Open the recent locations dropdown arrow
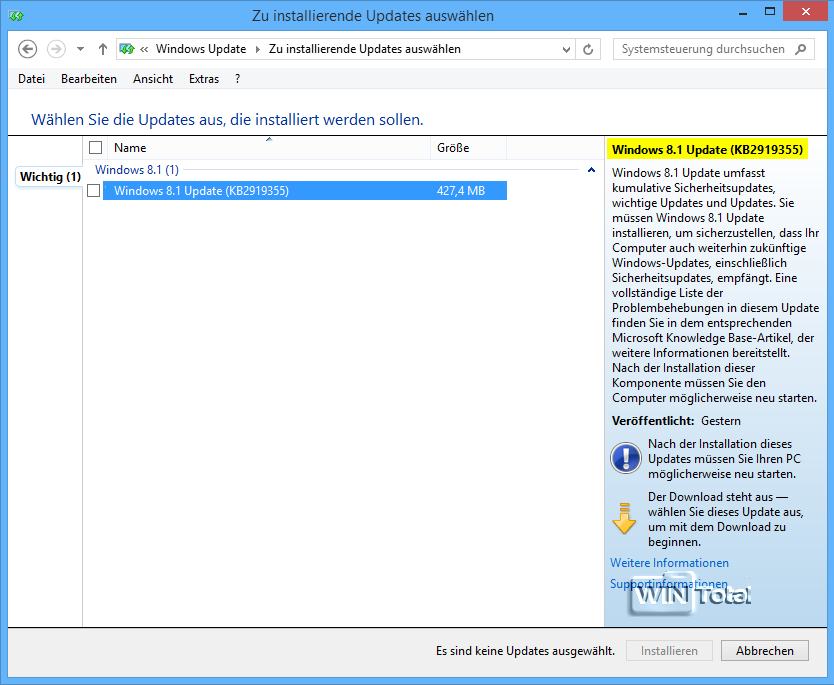This screenshot has height=685, width=834. (80, 49)
